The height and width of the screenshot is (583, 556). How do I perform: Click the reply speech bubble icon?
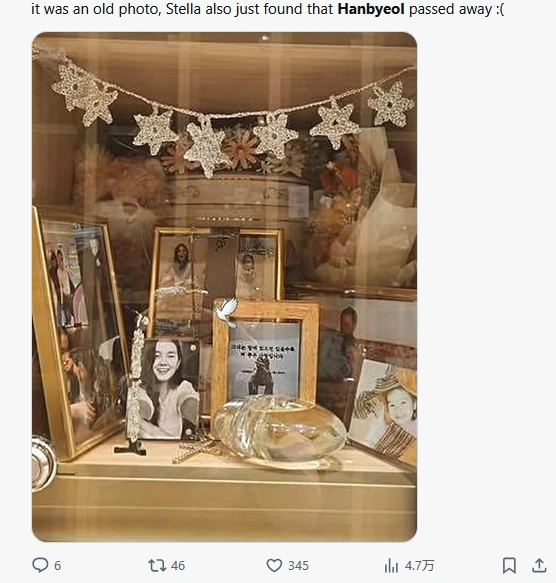pos(40,565)
